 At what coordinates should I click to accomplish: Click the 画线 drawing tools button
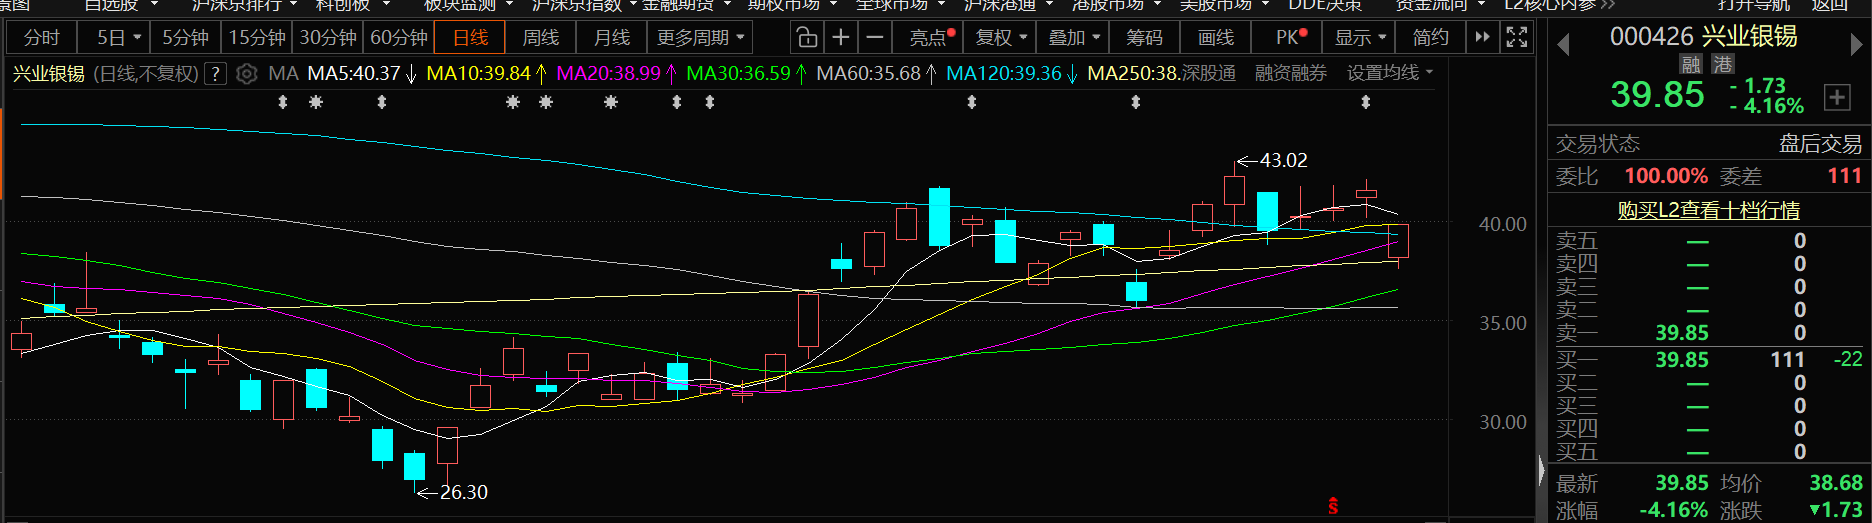1215,38
